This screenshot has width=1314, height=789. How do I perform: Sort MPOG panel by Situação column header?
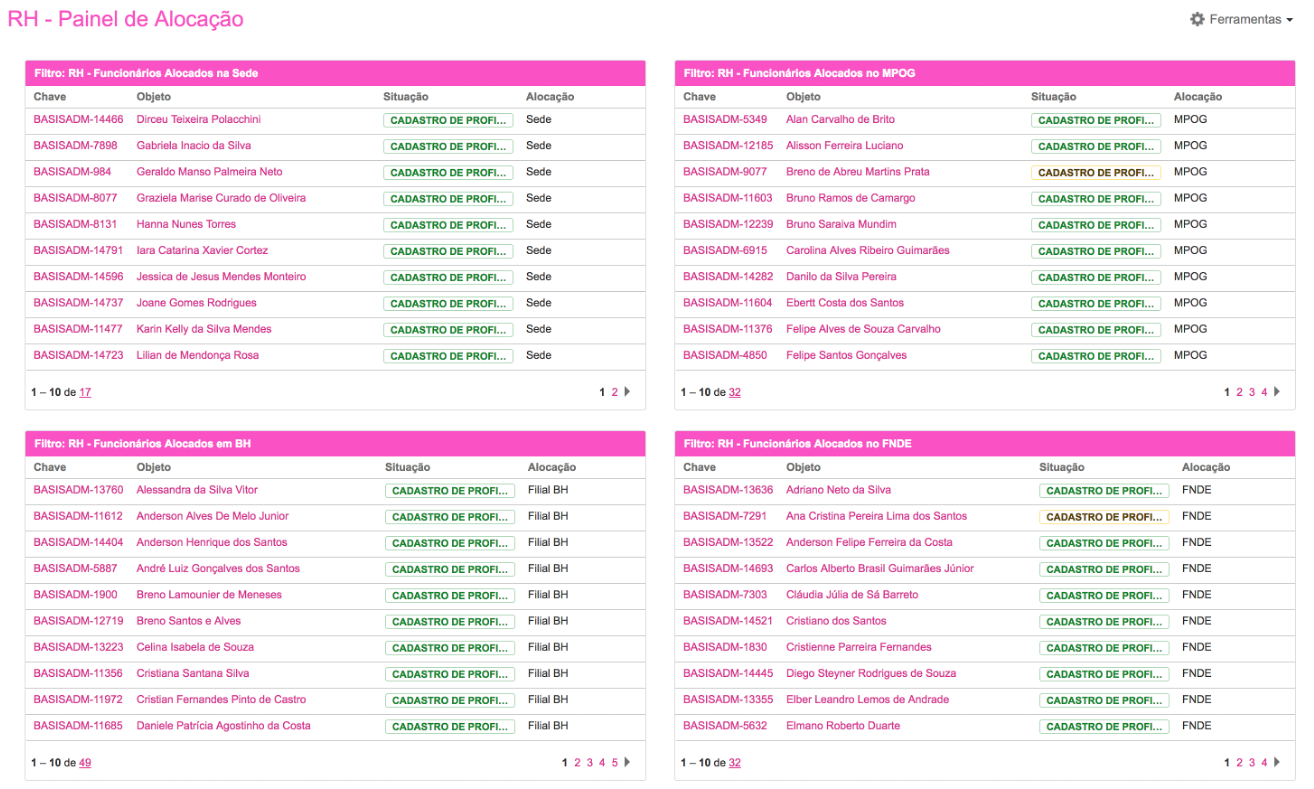(1053, 97)
